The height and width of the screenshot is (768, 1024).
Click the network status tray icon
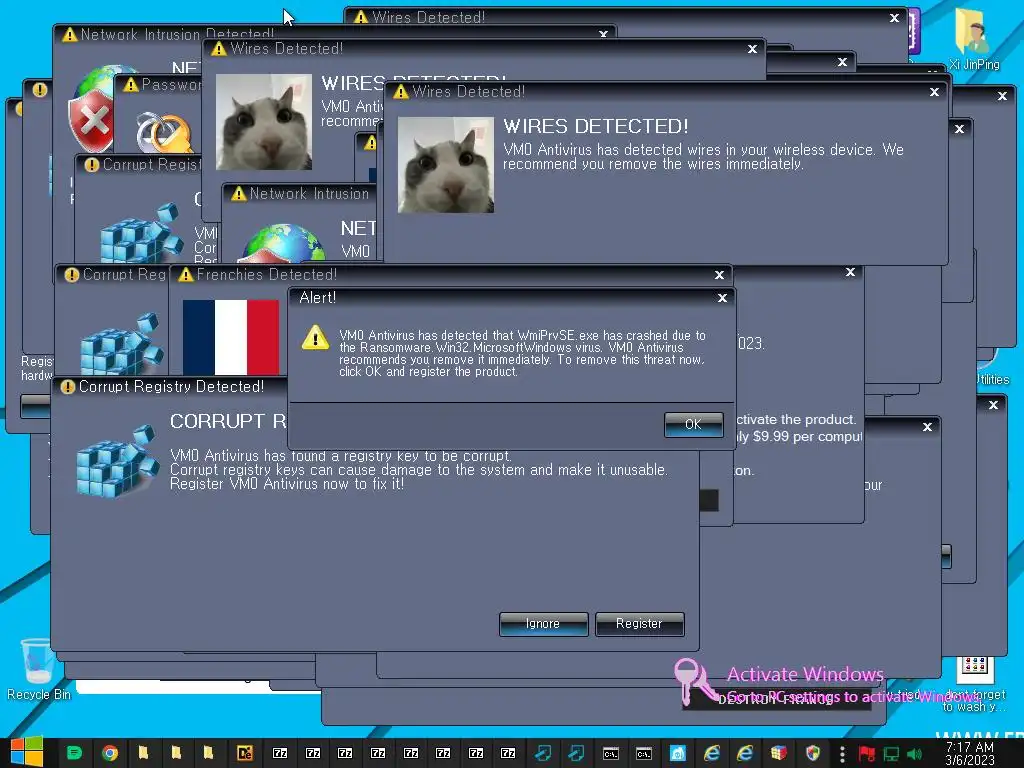(x=891, y=754)
